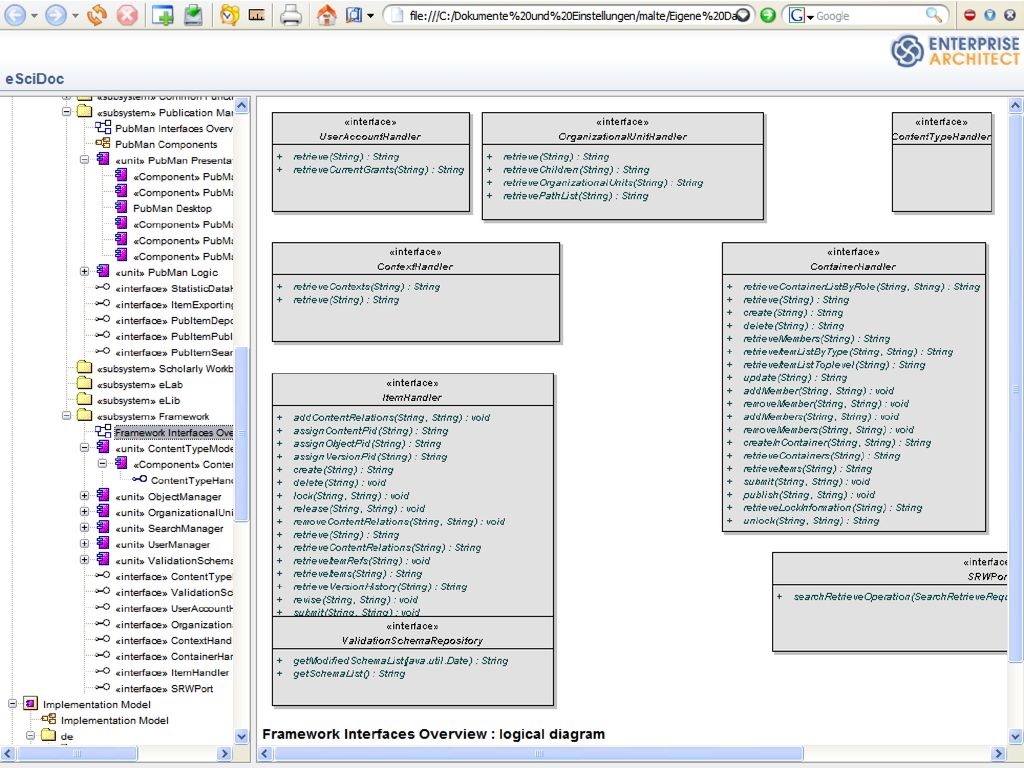1024x768 pixels.
Task: Click the eLib subsystem folder icon
Action: [85, 400]
